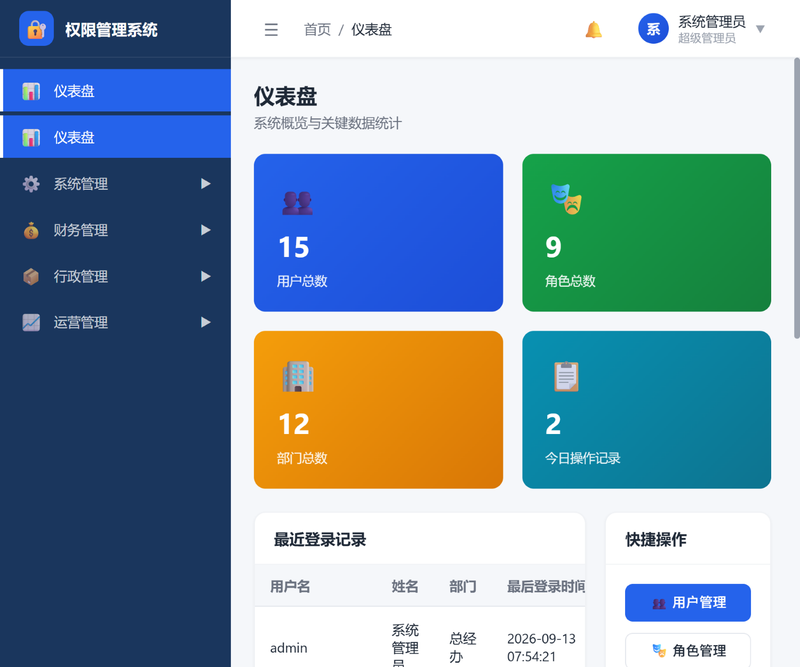800x667 pixels.
Task: Click the 首页 breadcrumb link
Action: click(x=317, y=30)
